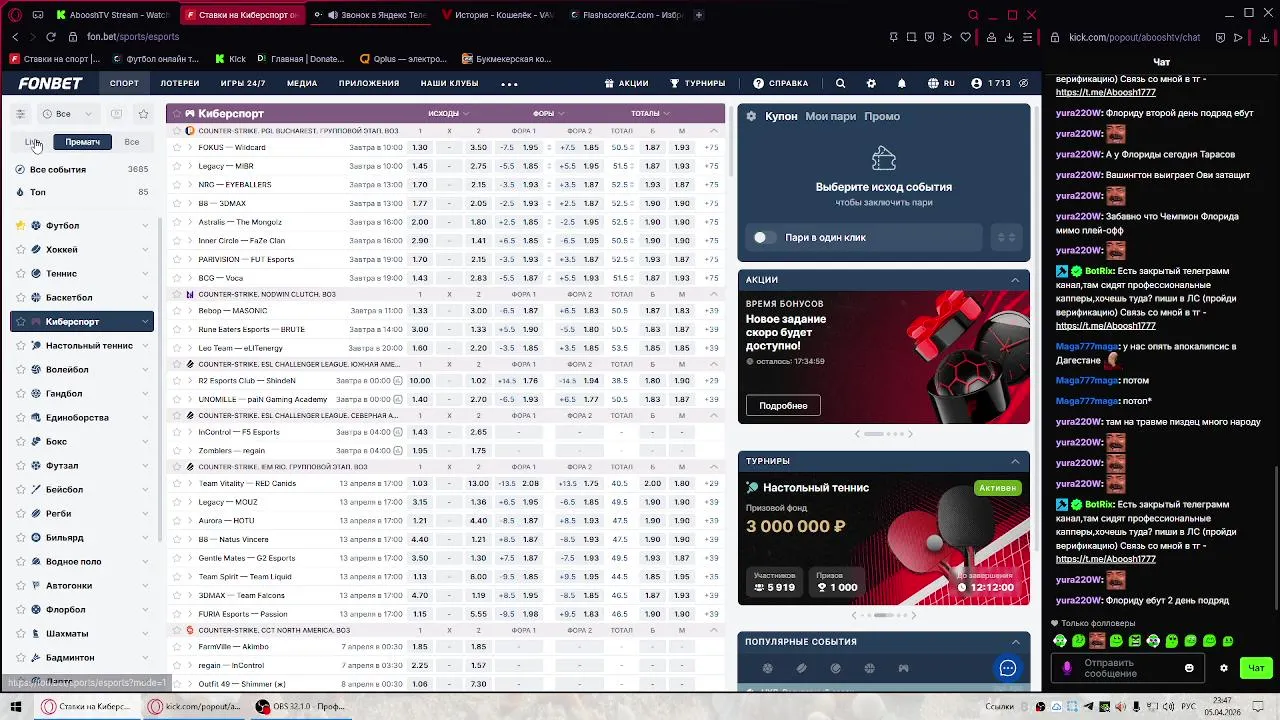Click the favorites star above the sports list
1280x720 pixels.
143,114
